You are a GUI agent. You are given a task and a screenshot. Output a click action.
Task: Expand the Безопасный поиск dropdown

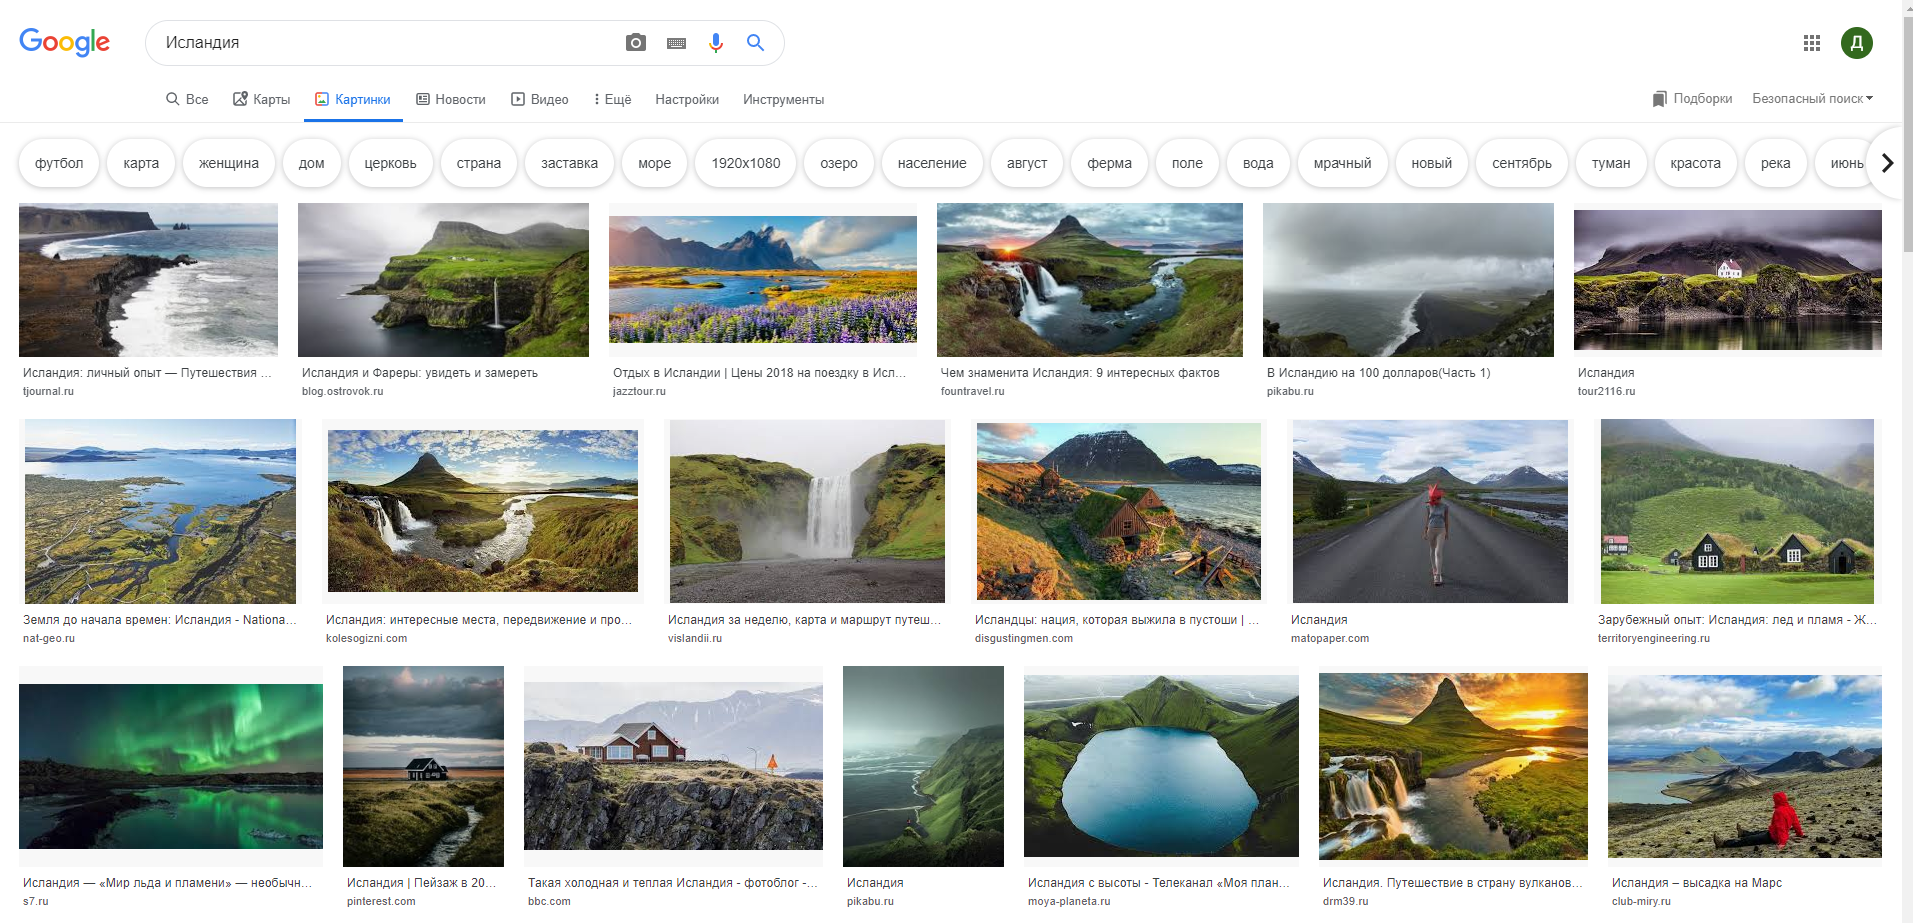click(1812, 98)
